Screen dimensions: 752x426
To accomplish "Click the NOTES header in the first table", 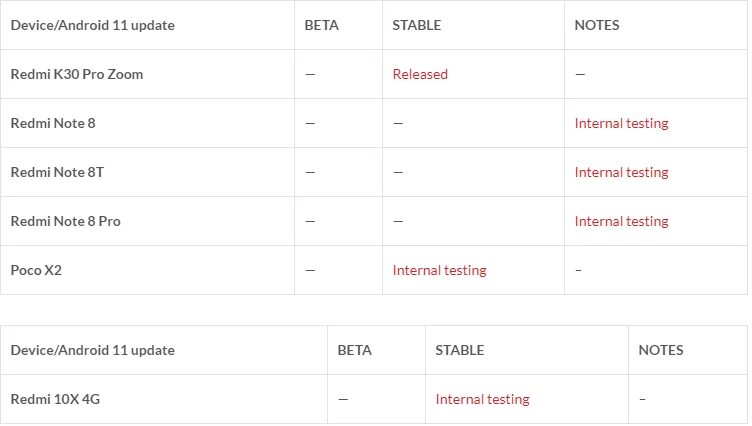I will [597, 25].
